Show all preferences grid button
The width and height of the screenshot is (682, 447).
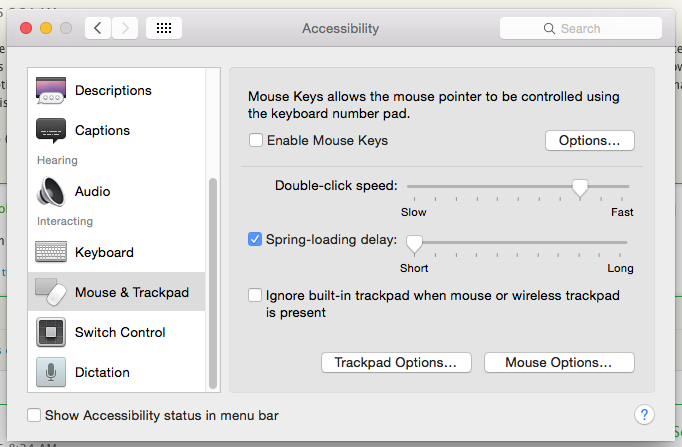tap(164, 28)
